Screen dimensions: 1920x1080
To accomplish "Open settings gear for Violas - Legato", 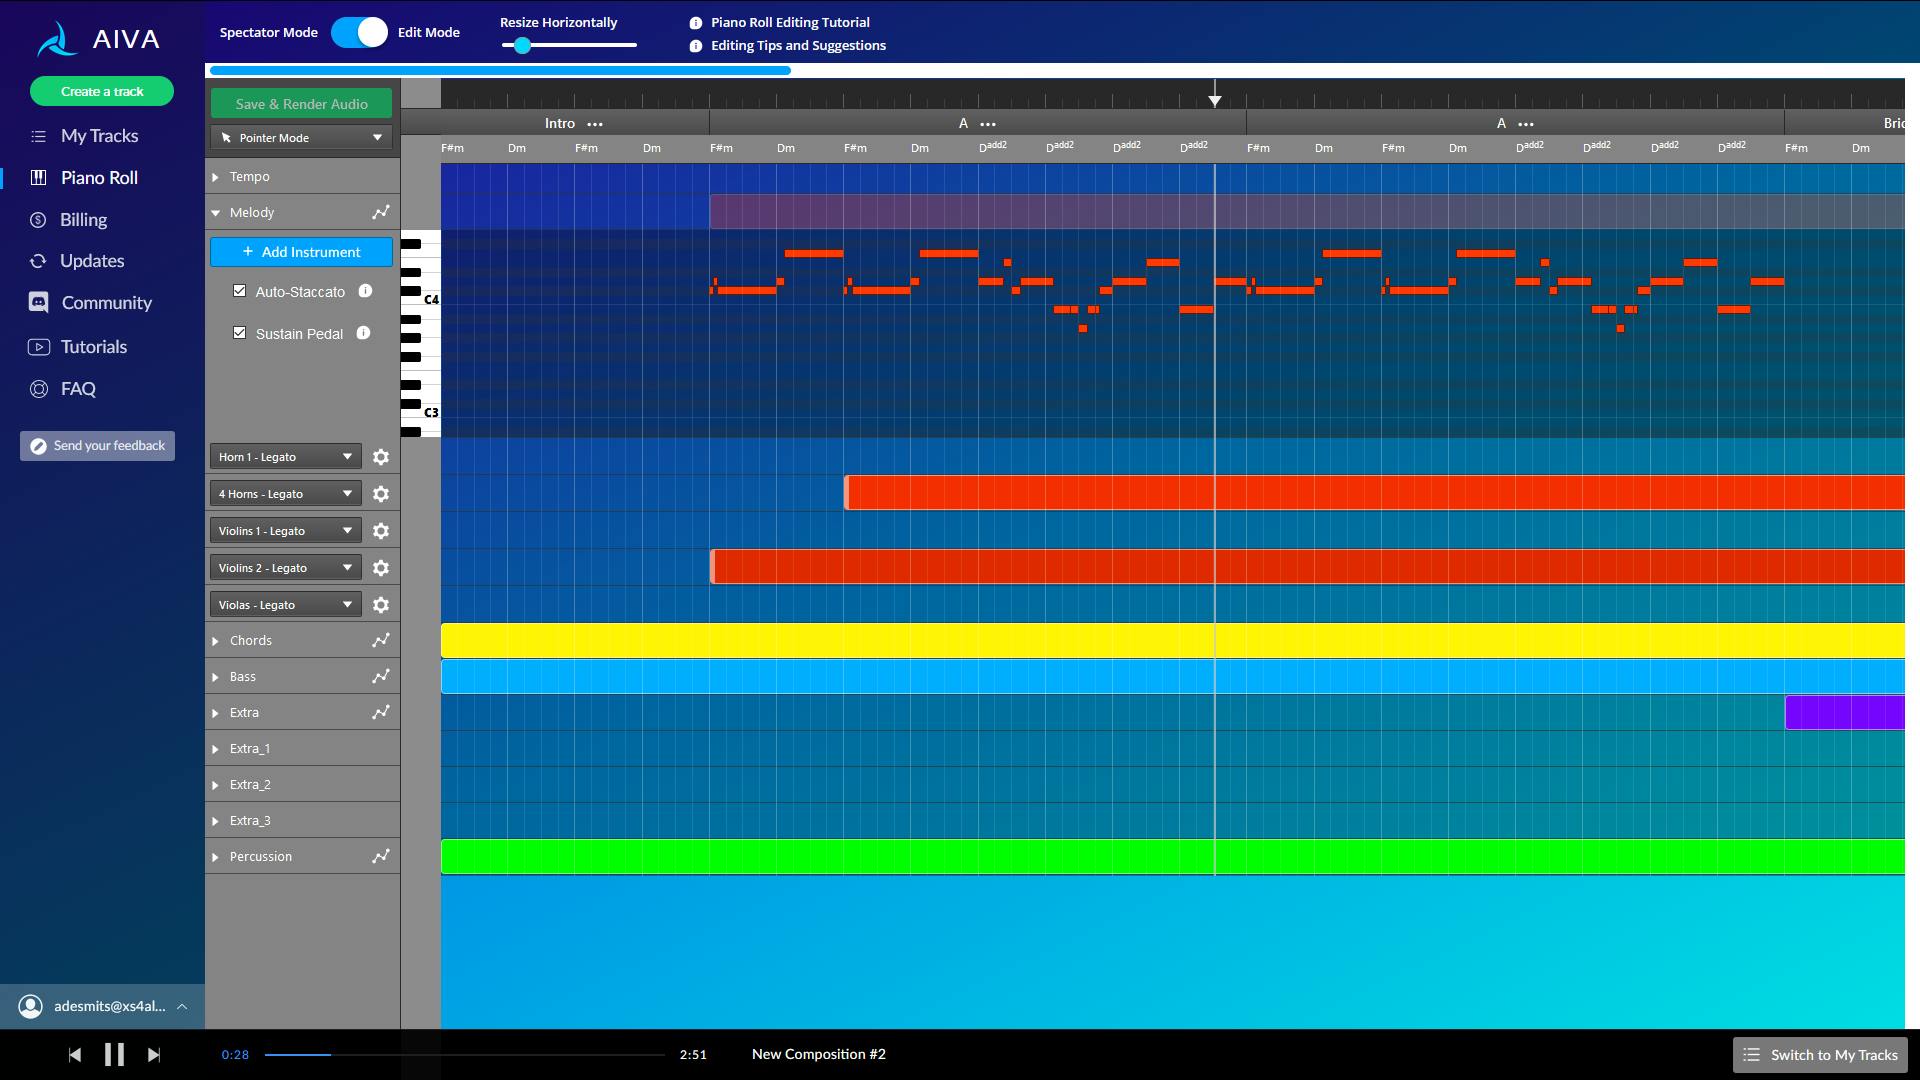I will pyautogui.click(x=380, y=605).
